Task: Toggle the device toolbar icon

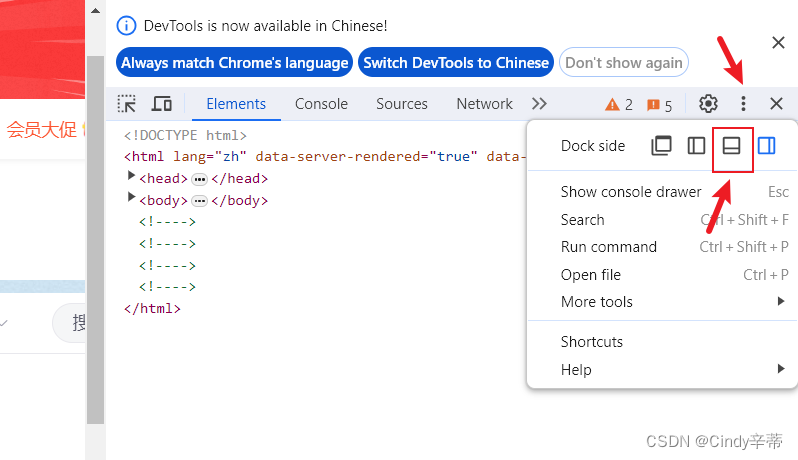Action: tap(162, 104)
